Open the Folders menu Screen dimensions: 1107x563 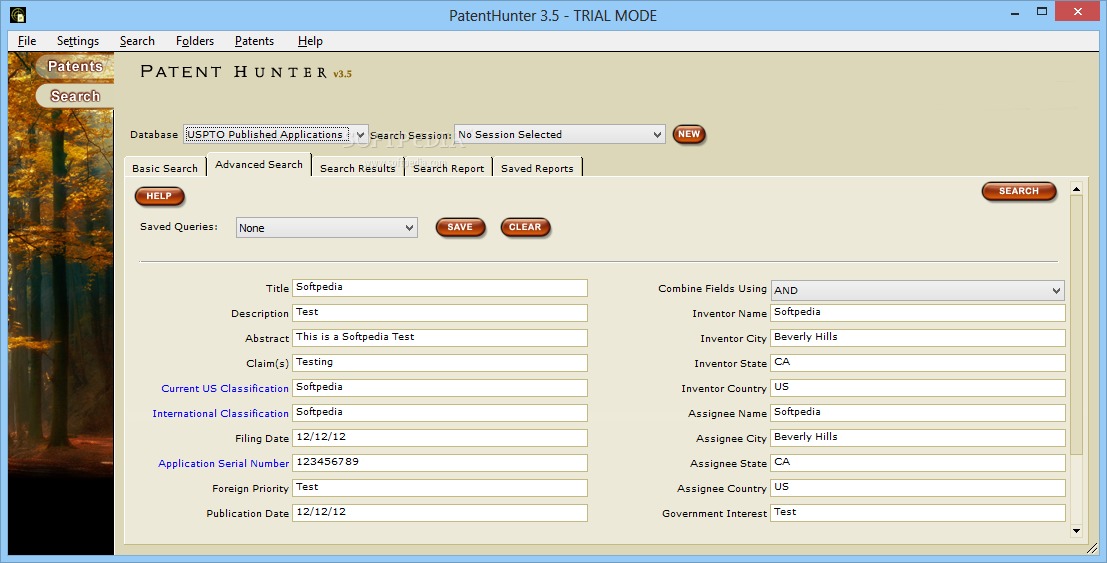point(195,41)
